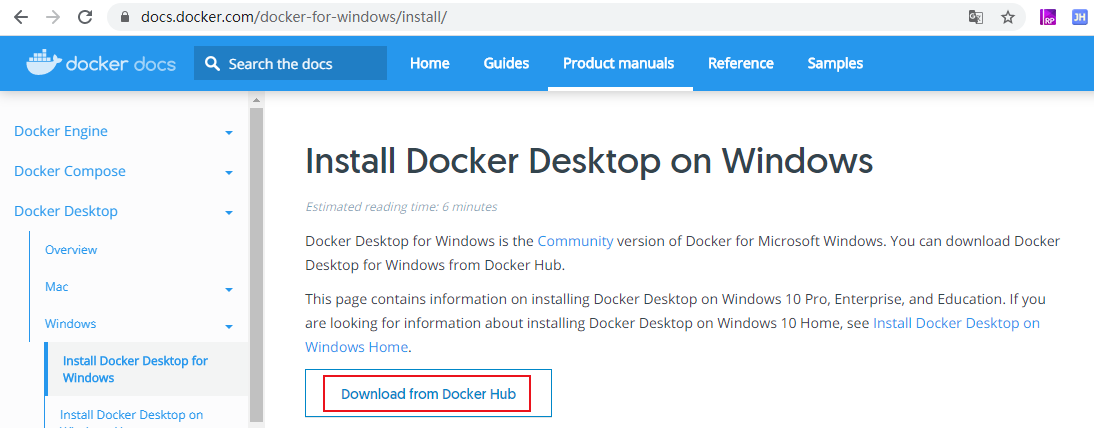1094x428 pixels.
Task: Expand Docker Engine section arrow
Action: click(228, 133)
